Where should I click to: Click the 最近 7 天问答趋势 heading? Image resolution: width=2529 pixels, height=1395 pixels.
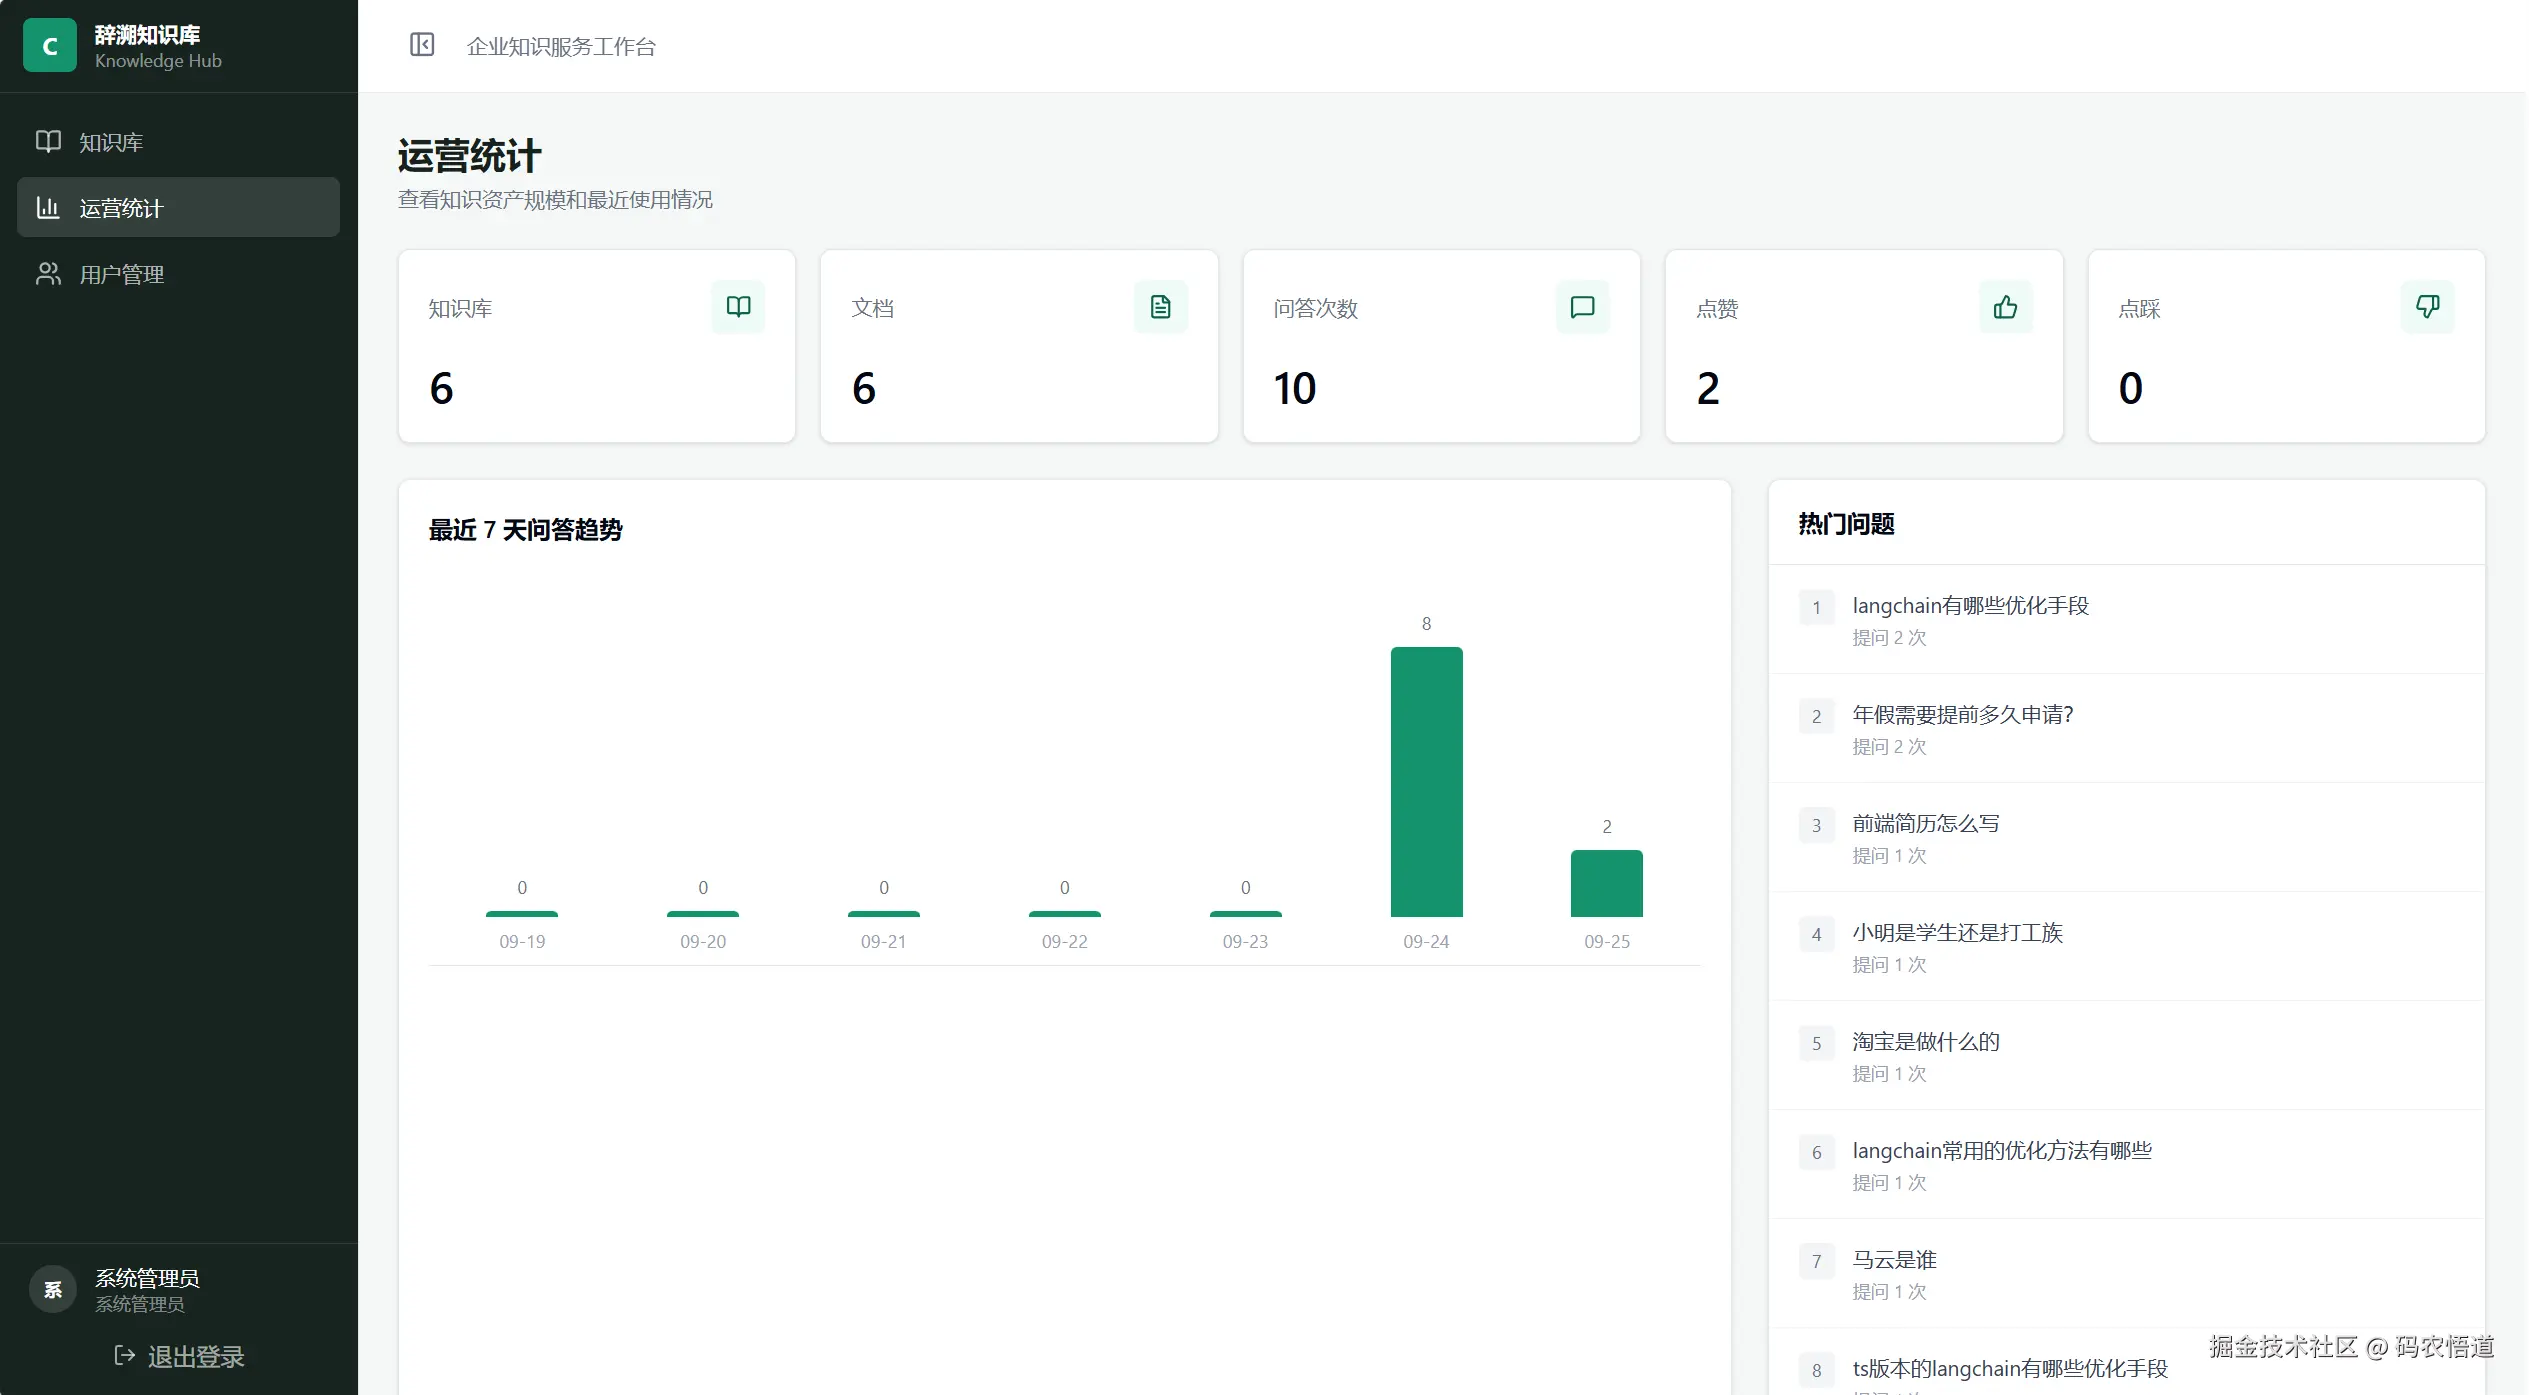click(x=526, y=530)
